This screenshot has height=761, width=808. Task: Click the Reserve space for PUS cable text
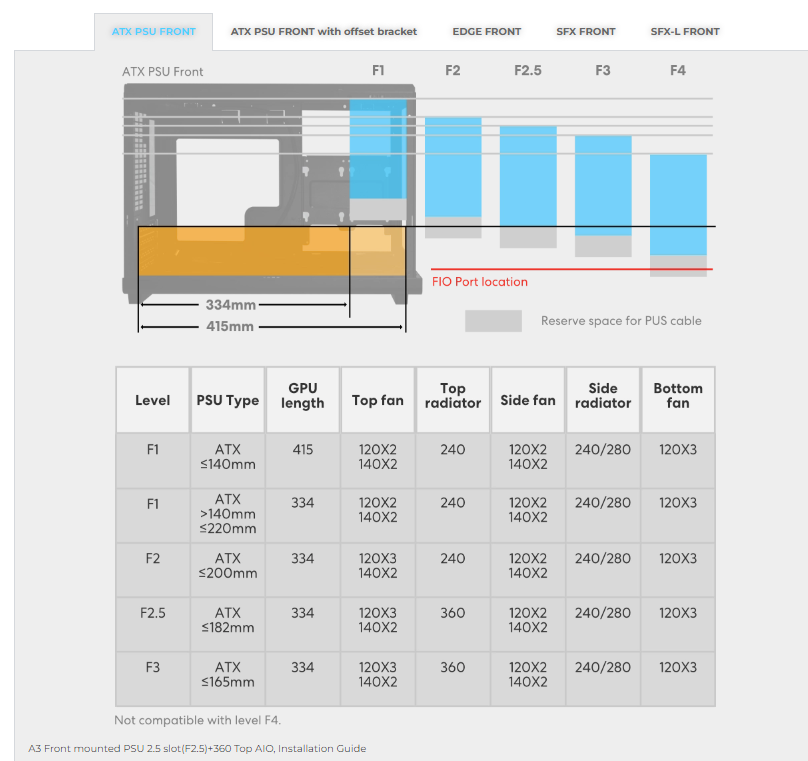(621, 320)
